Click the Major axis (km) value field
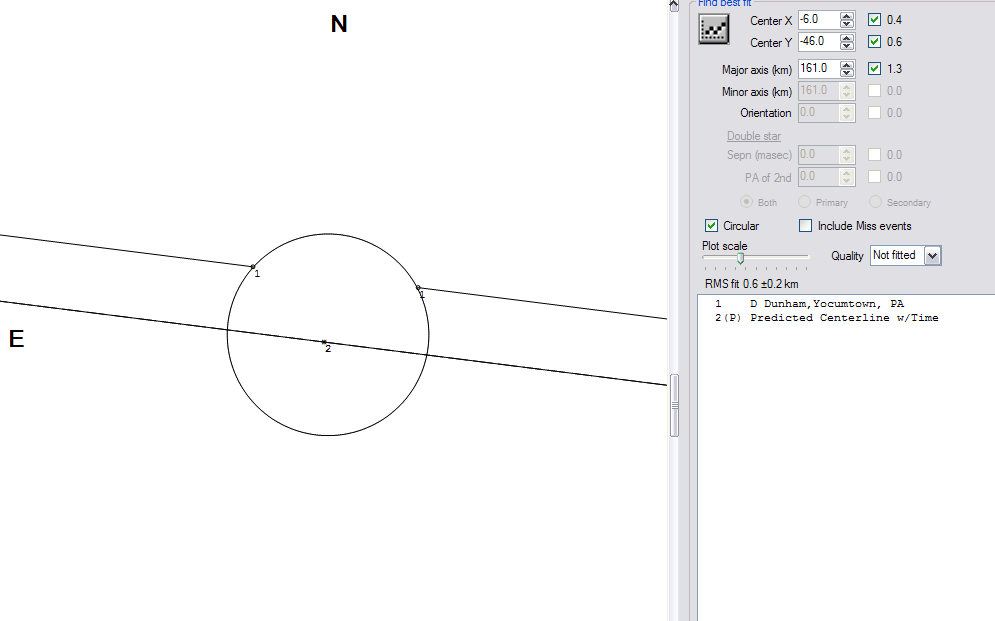Screen dimensions: 995x621 (819, 69)
